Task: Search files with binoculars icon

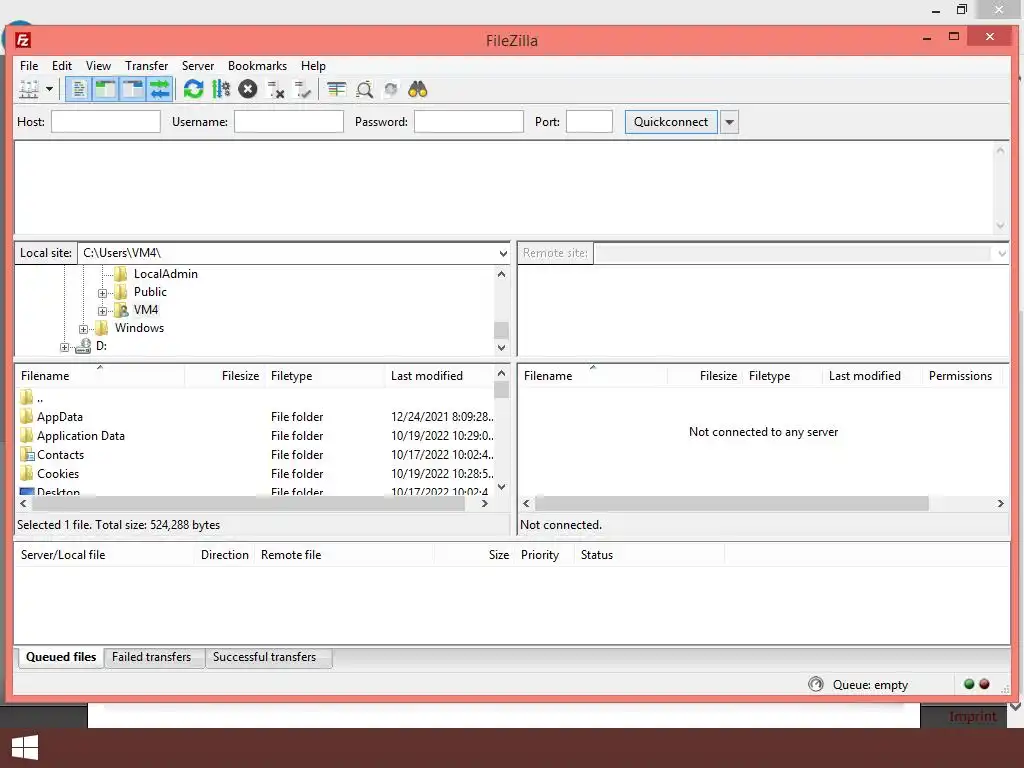Action: (418, 89)
